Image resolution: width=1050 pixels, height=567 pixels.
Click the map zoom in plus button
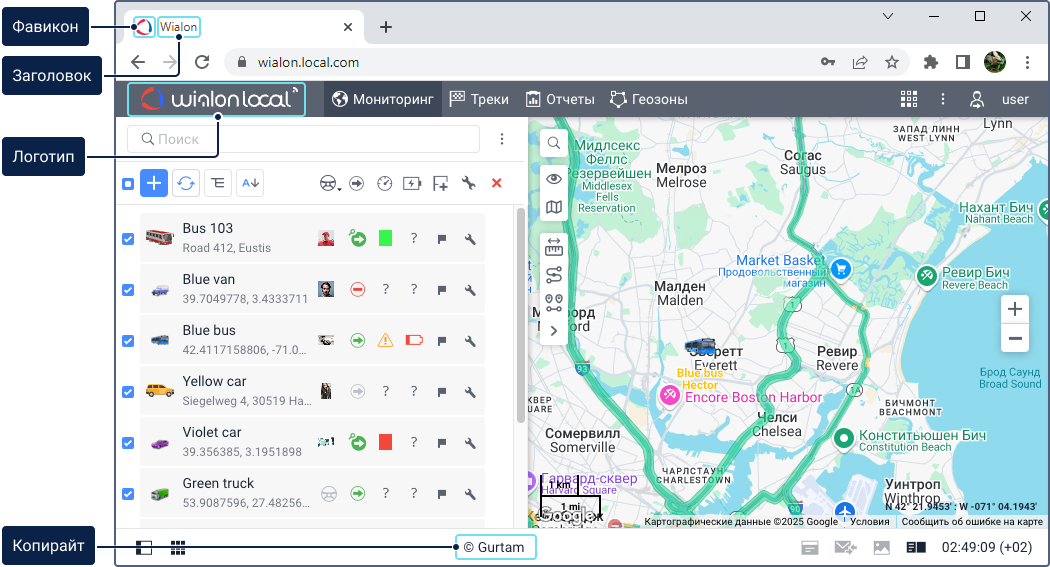(1015, 309)
